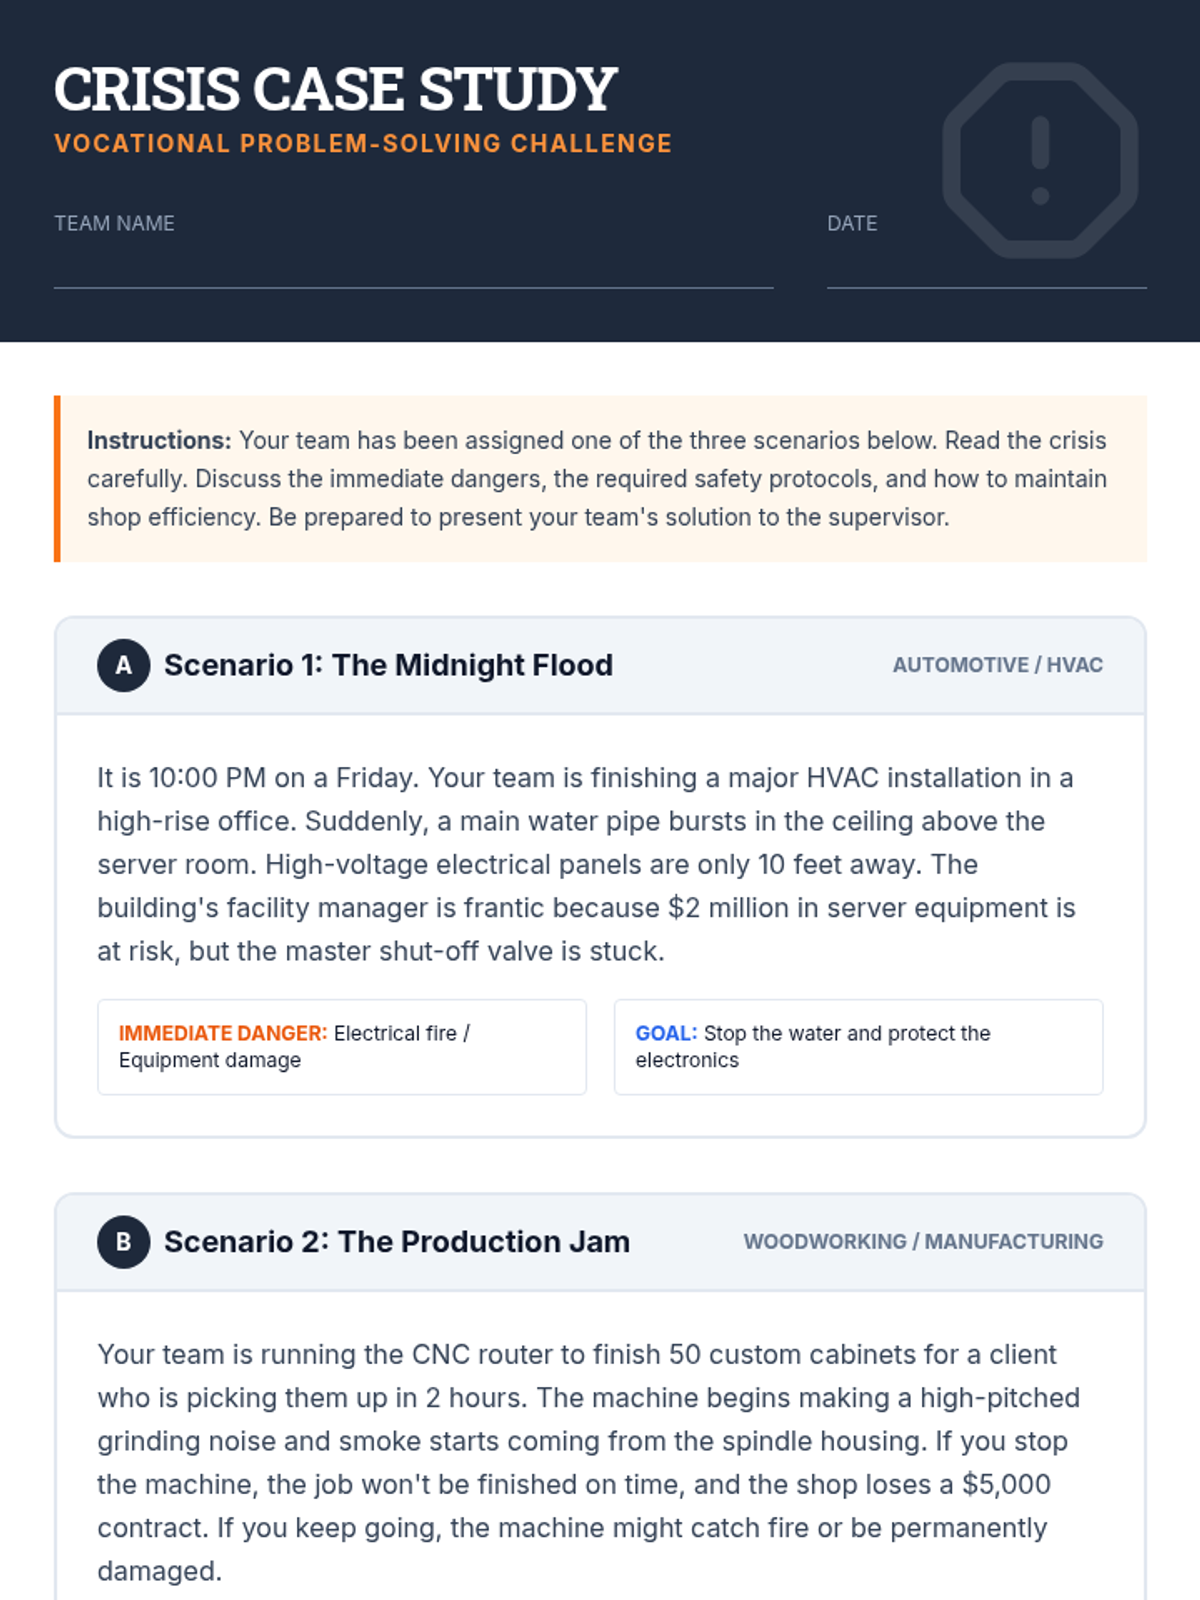1200x1600 pixels.
Task: Click the Immediate Danger box
Action: click(341, 1046)
